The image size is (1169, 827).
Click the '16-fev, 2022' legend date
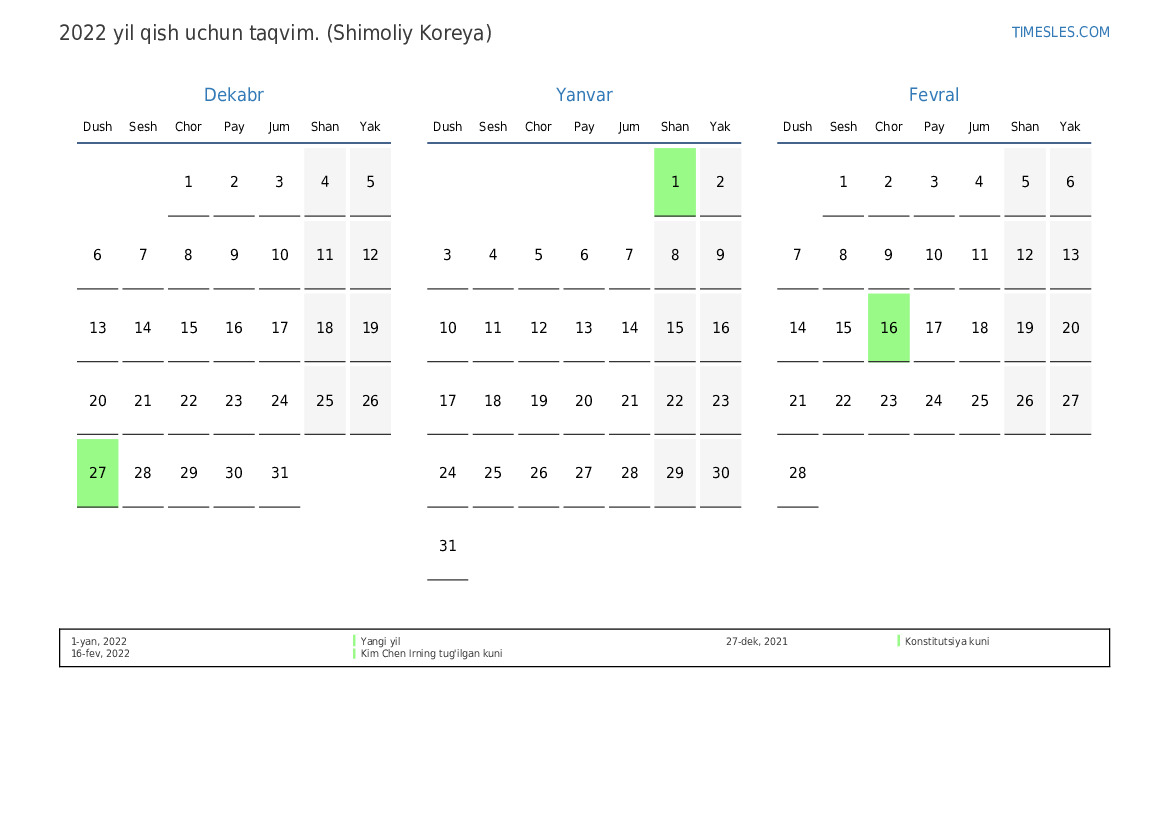coord(101,653)
